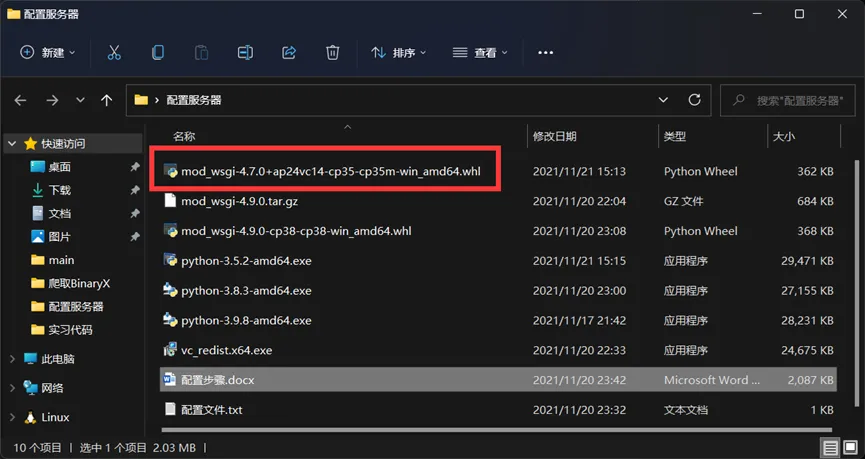The width and height of the screenshot is (865, 459).
Task: Click the 文本文档 type cell
Action: (x=686, y=410)
